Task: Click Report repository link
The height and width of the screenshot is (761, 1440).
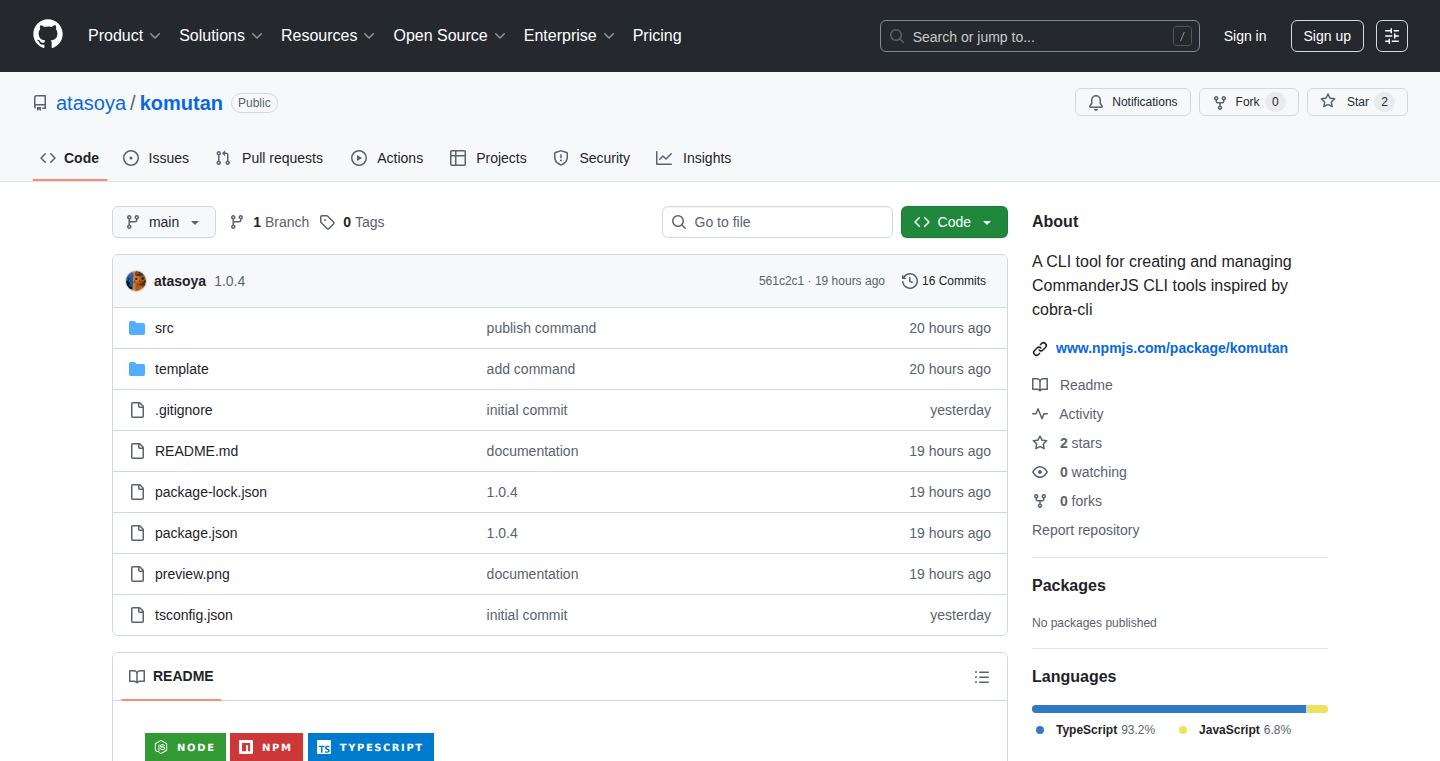Action: click(x=1086, y=530)
